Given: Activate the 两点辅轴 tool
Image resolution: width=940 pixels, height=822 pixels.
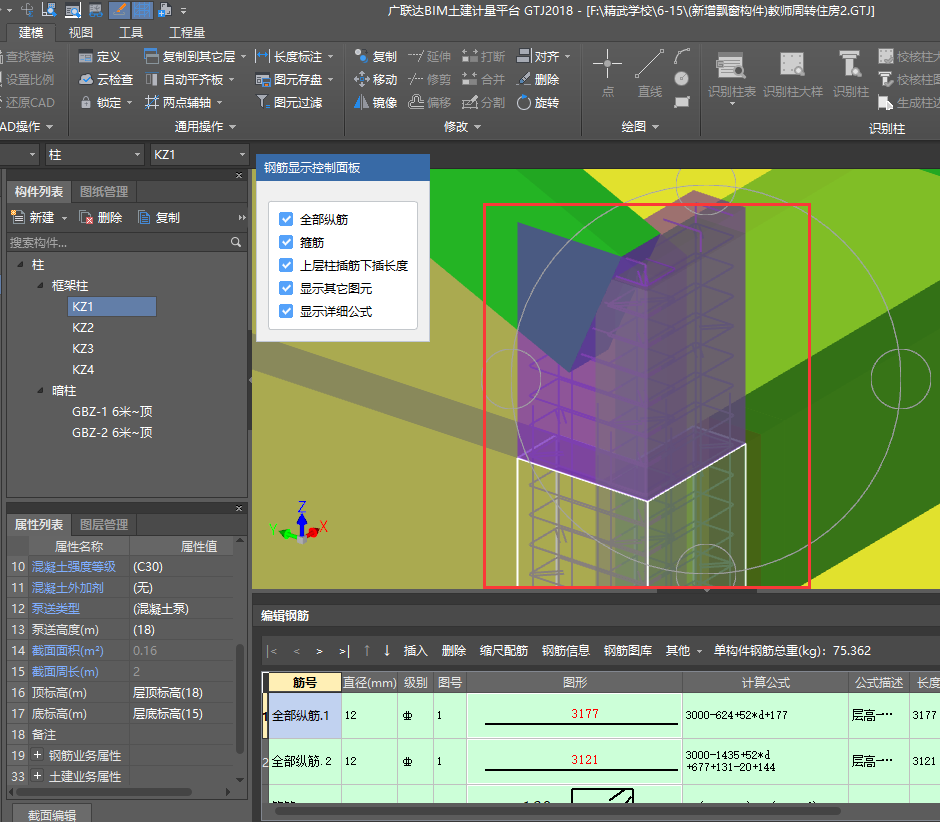Looking at the screenshot, I should click(x=178, y=103).
